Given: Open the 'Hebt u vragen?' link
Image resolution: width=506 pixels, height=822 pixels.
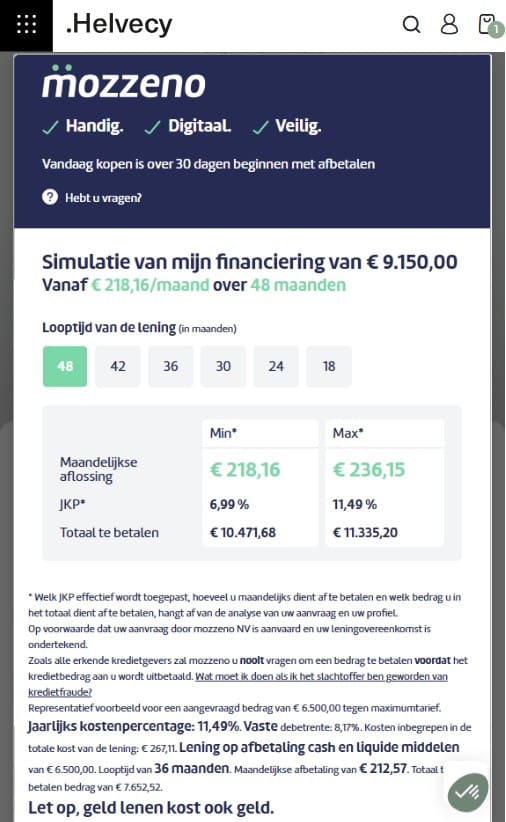Looking at the screenshot, I should click(103, 198).
